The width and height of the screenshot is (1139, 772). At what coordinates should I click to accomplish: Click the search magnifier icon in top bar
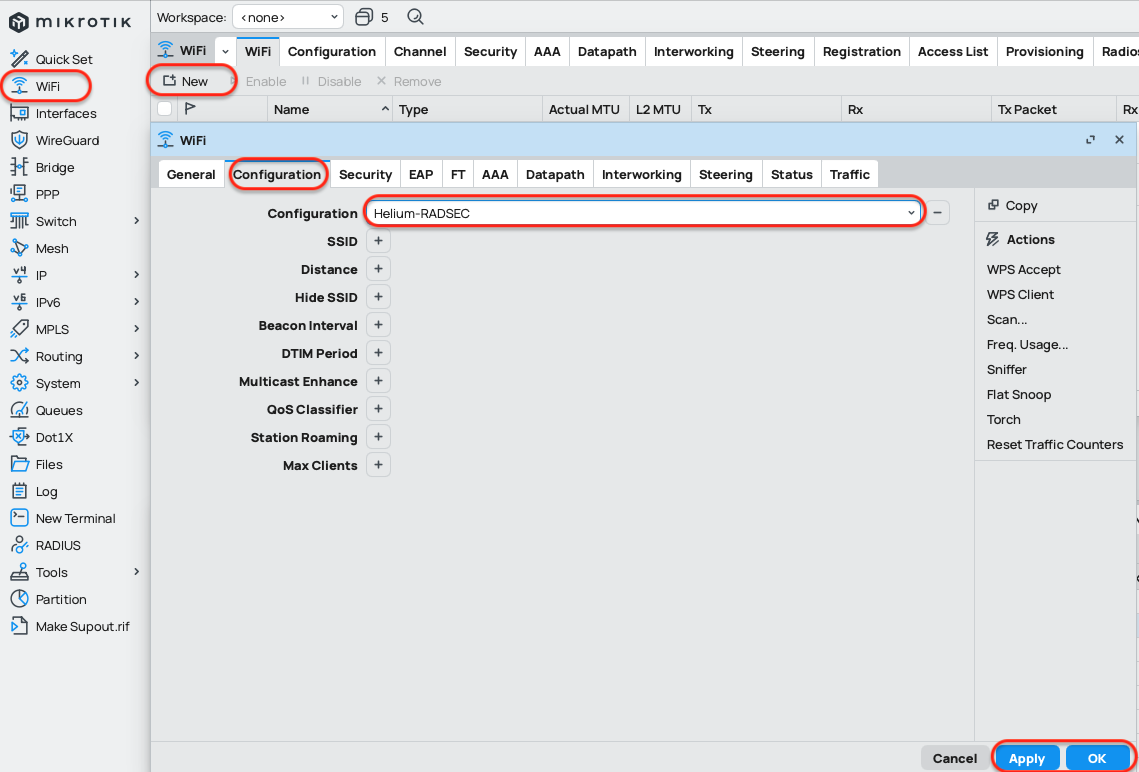(x=416, y=17)
